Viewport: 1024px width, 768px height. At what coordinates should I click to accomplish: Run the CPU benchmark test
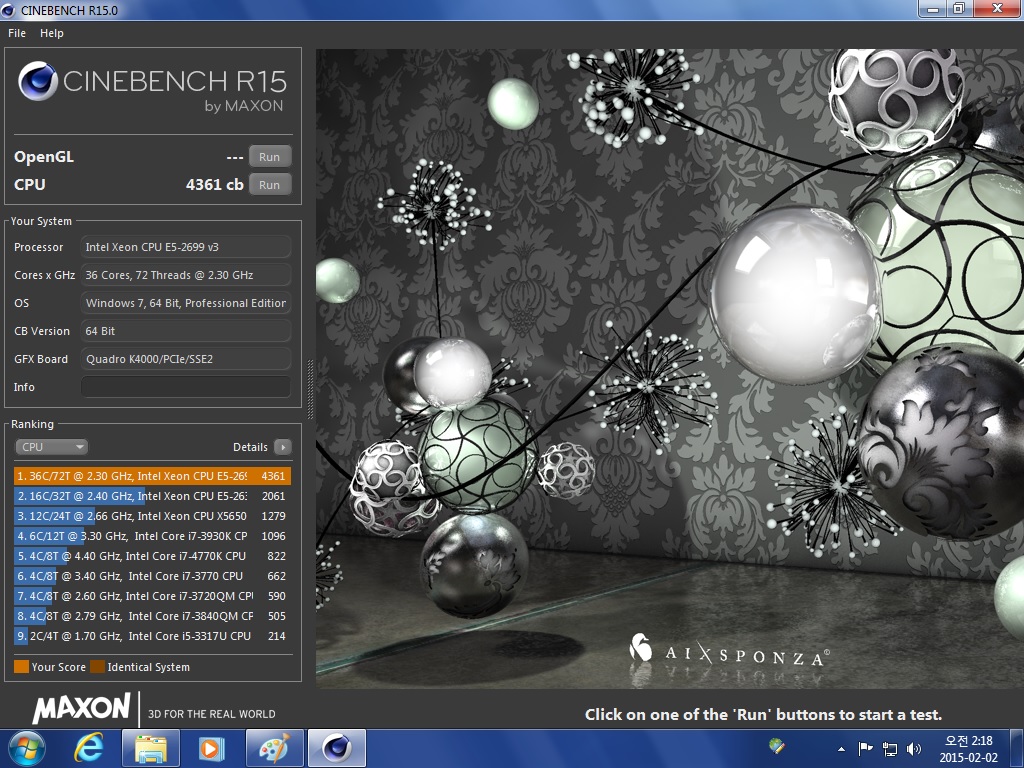(x=270, y=185)
